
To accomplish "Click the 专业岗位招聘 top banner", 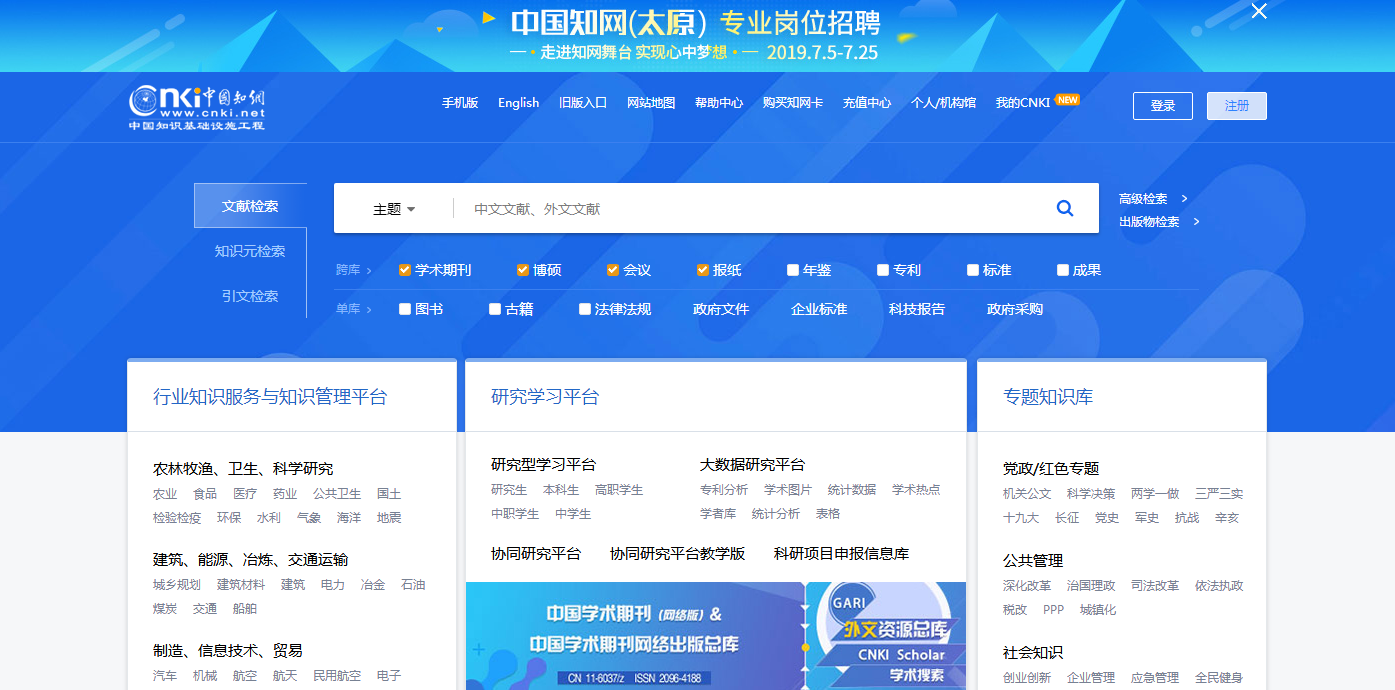I will tap(697, 36).
